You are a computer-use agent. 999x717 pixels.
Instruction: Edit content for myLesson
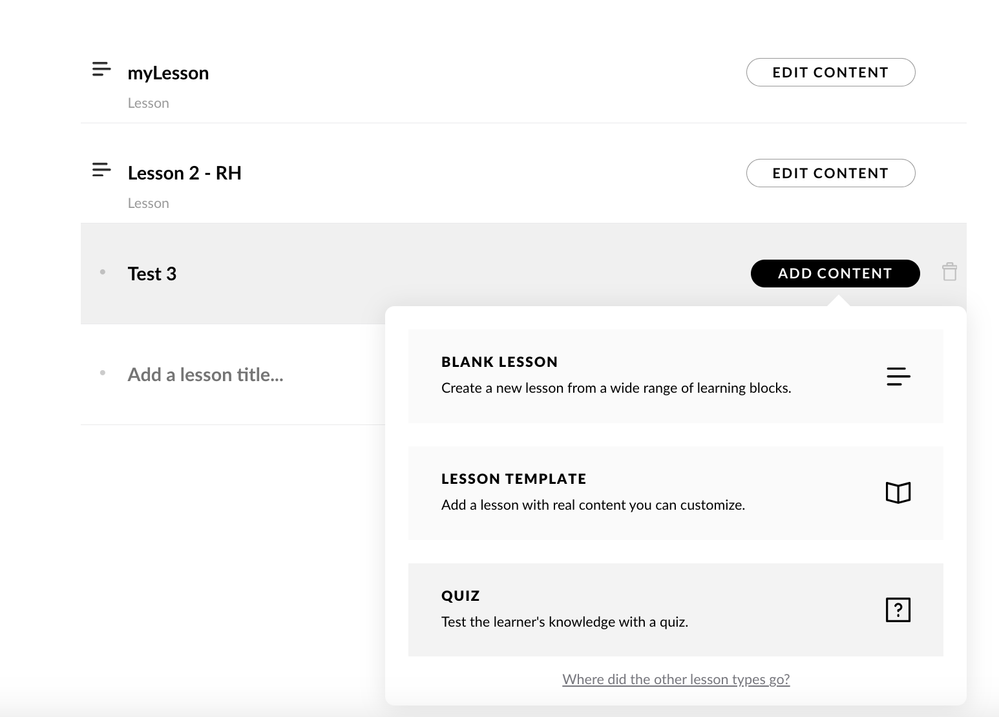(830, 72)
